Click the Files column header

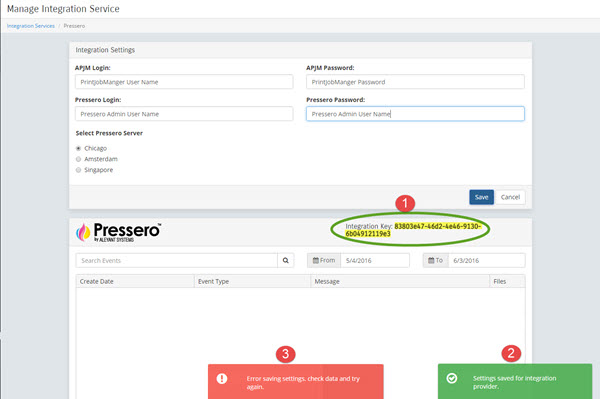pos(507,281)
